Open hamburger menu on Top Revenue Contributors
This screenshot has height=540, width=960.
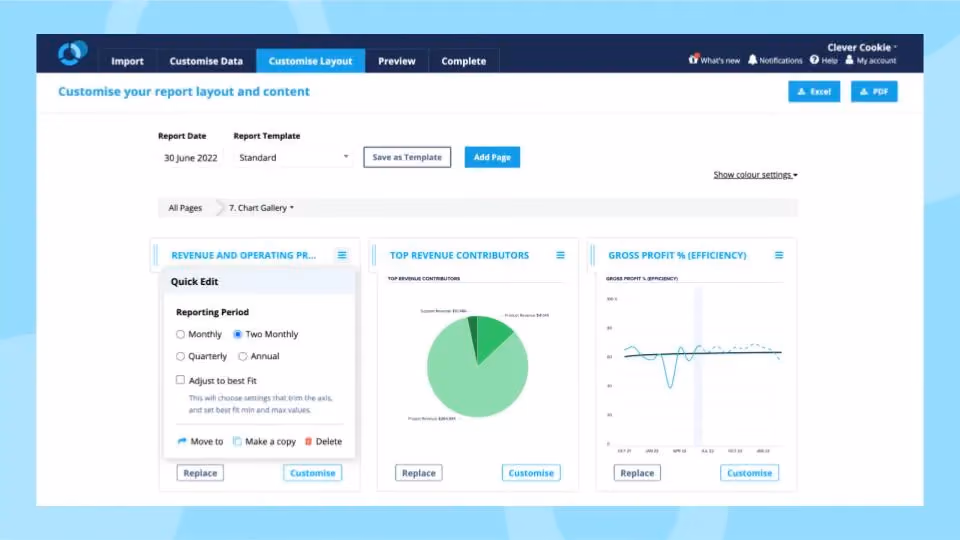coord(560,255)
